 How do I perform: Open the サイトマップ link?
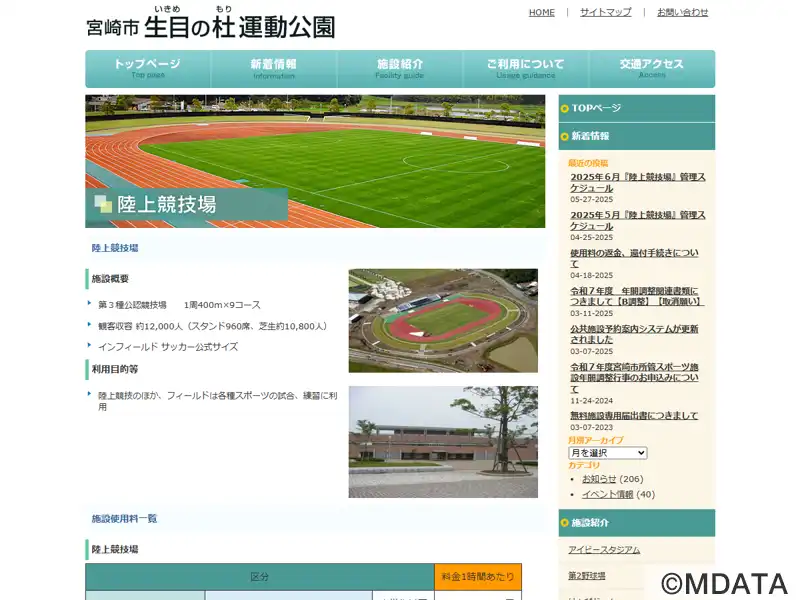[x=606, y=12]
